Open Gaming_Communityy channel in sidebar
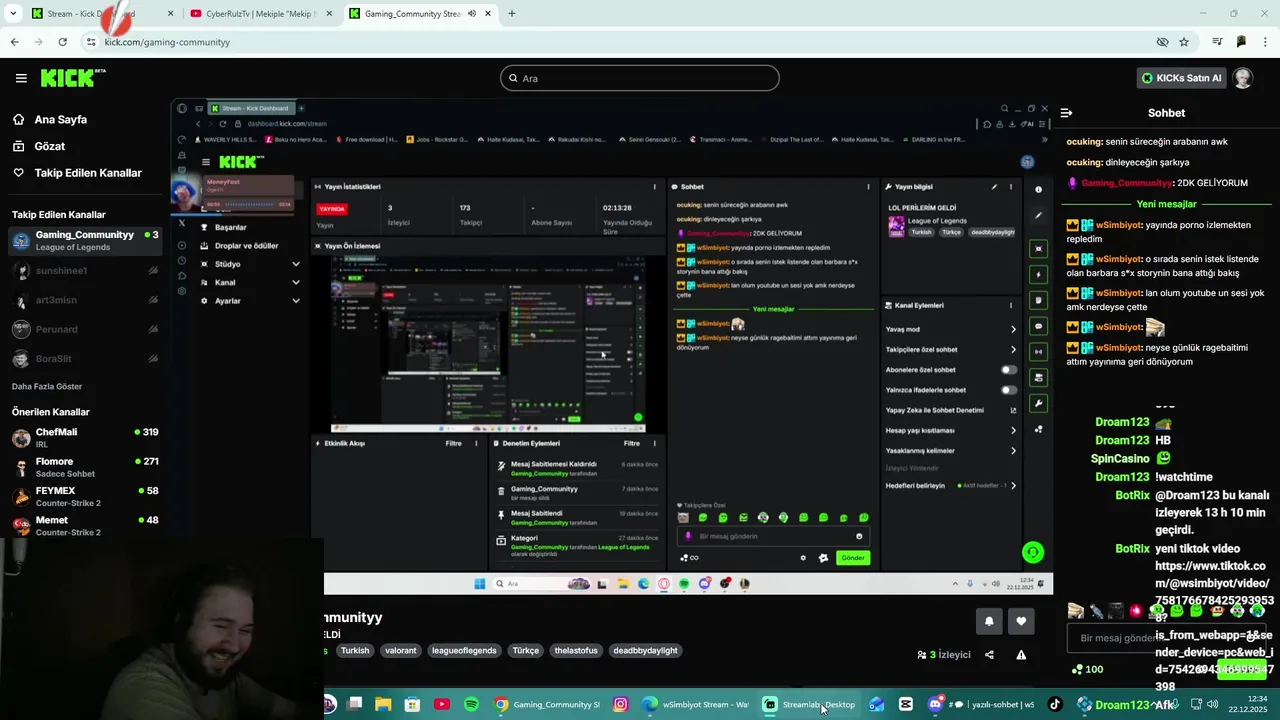Image resolution: width=1280 pixels, height=720 pixels. point(85,241)
